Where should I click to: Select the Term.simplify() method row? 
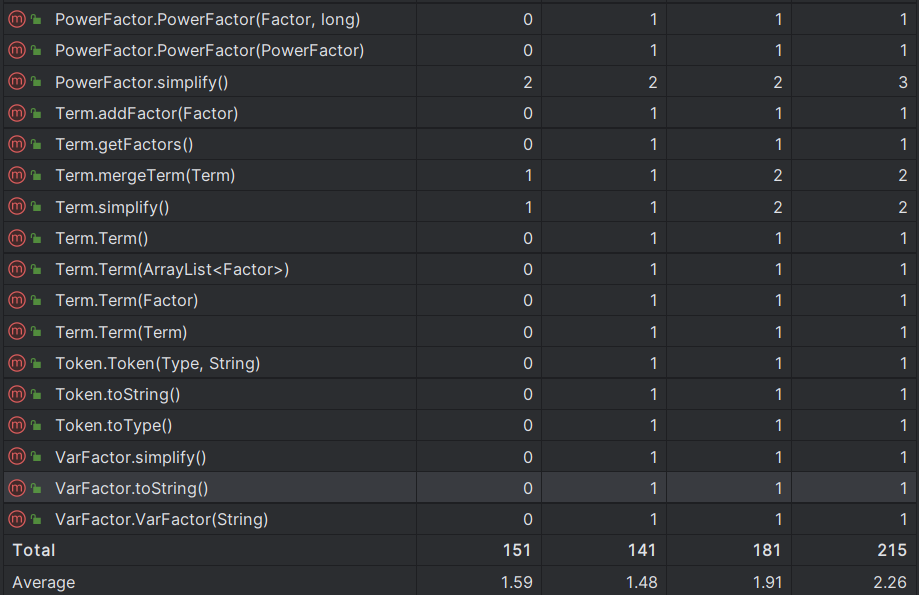click(x=460, y=207)
